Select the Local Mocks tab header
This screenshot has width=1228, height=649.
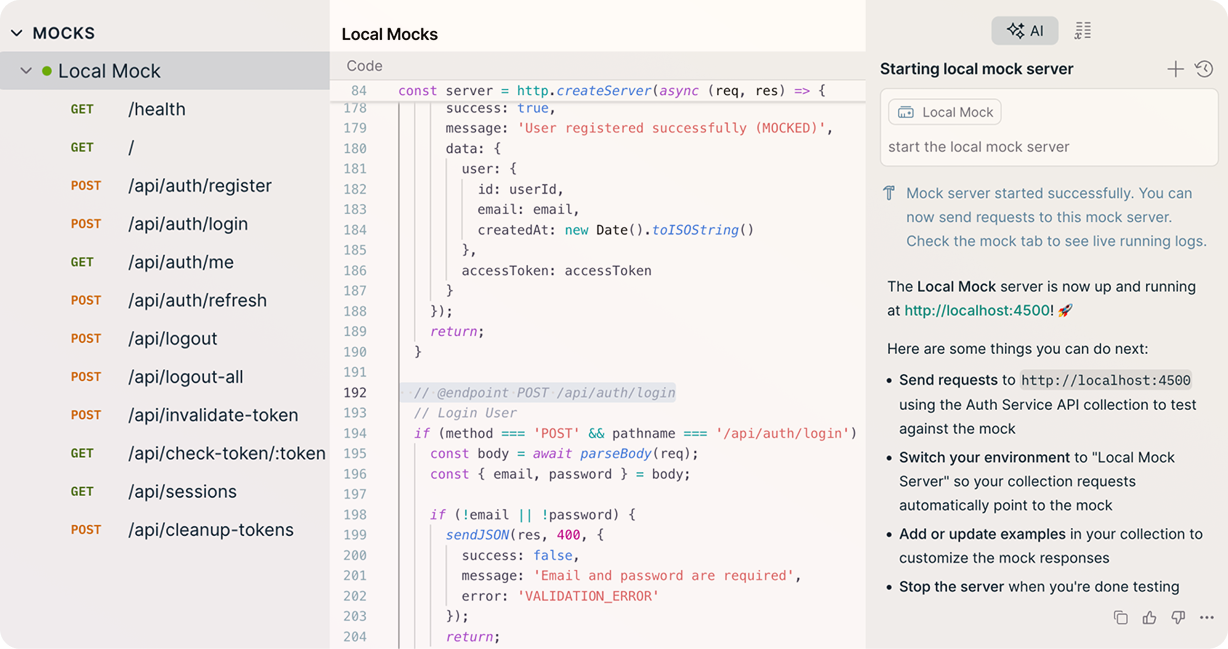pos(389,33)
